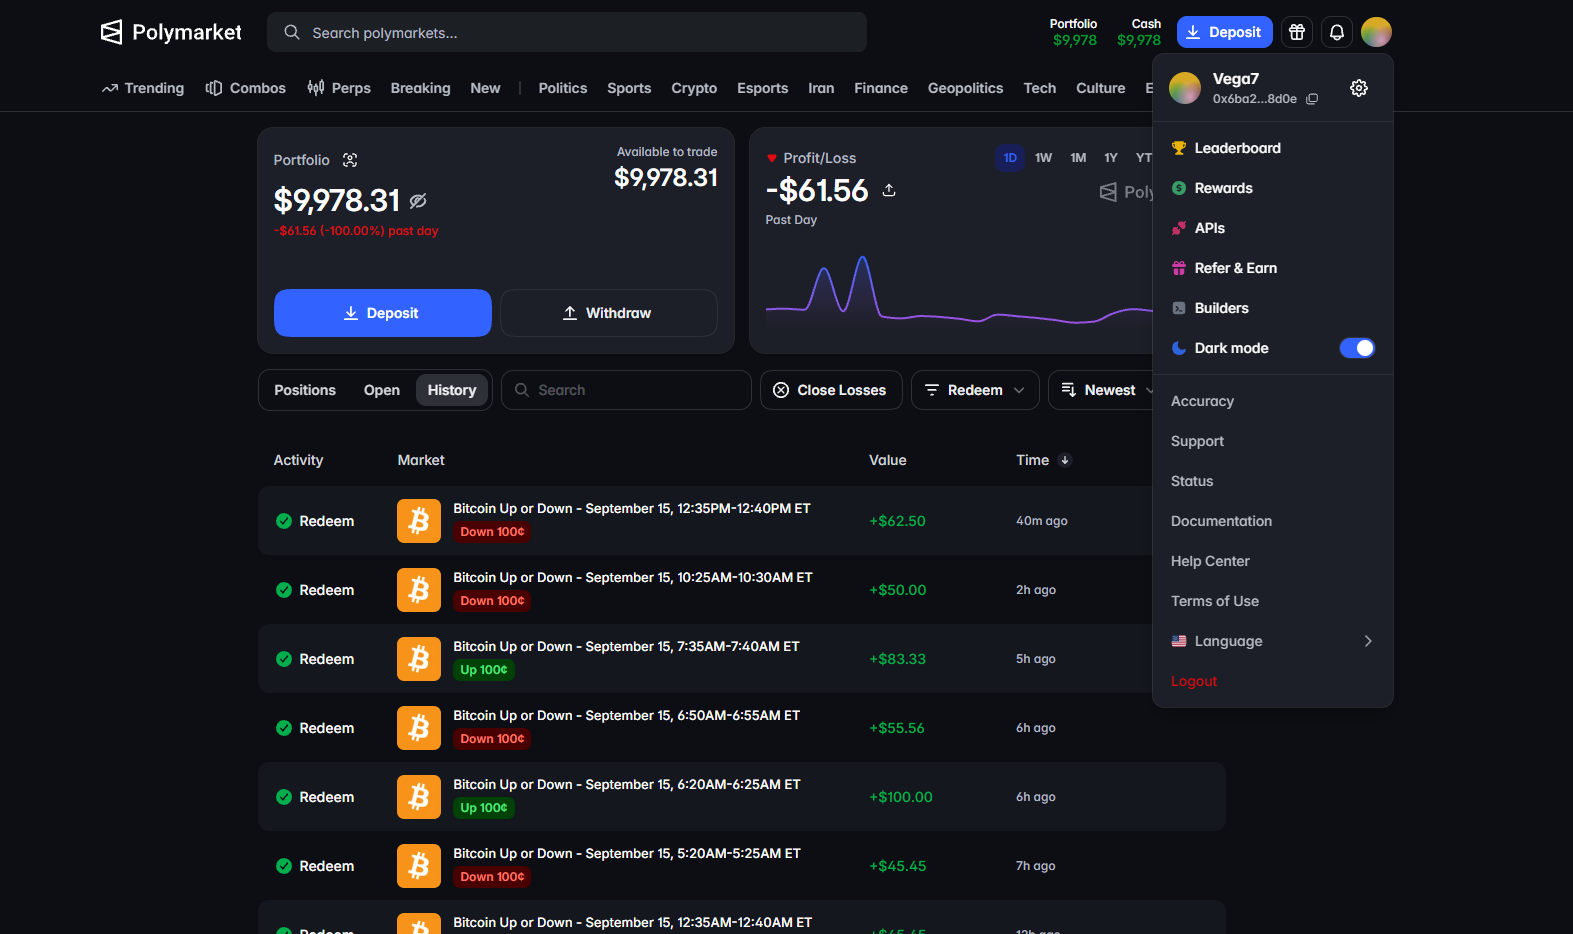Click Bitcoin icon of 12:35PM-12:40PM market

tap(419, 521)
